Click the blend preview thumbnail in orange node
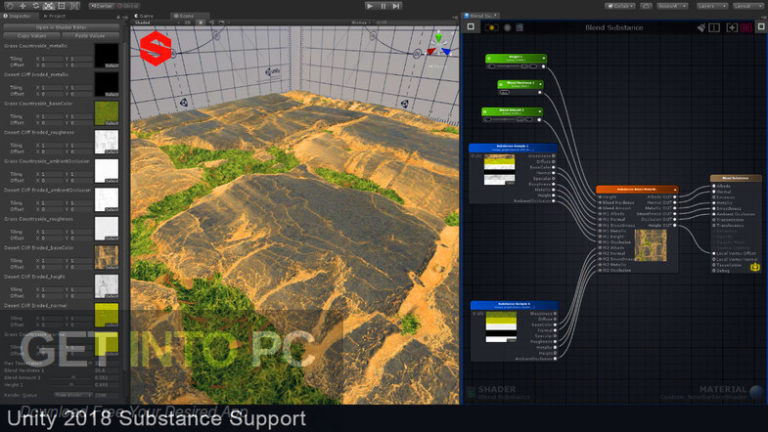 coord(650,245)
